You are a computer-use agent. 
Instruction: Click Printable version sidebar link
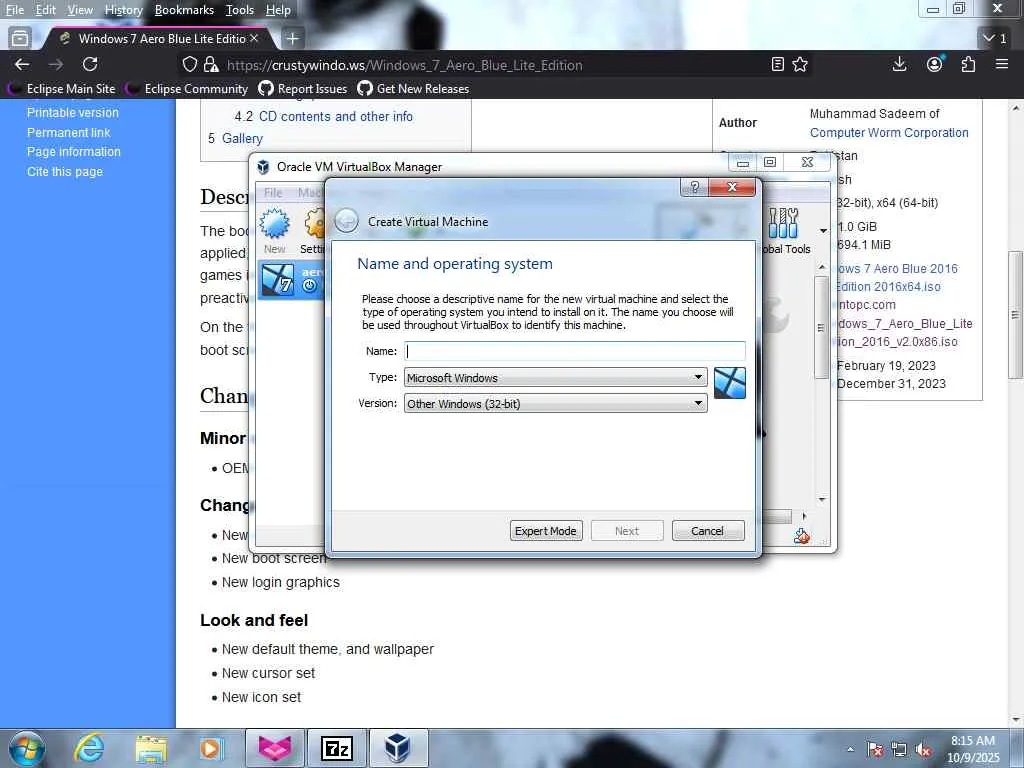[x=72, y=112]
